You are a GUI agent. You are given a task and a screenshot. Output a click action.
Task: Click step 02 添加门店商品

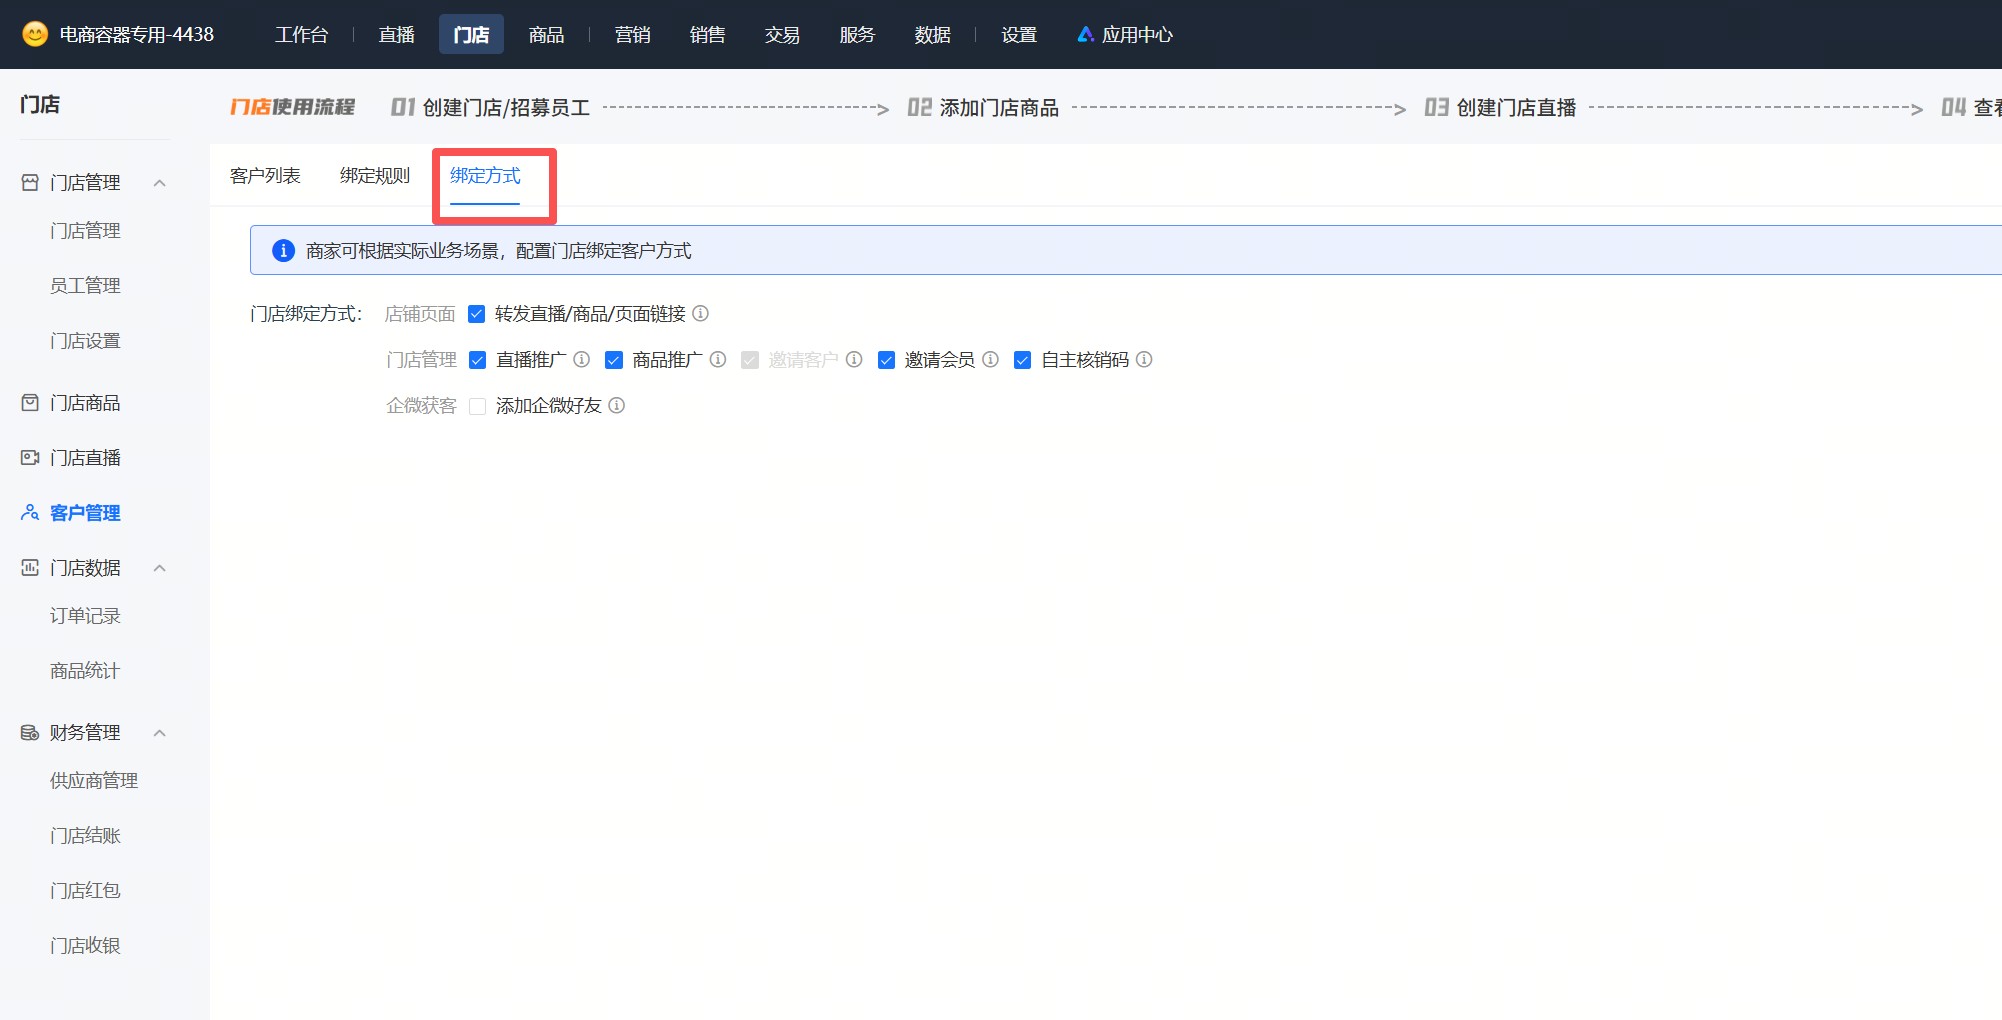(983, 107)
